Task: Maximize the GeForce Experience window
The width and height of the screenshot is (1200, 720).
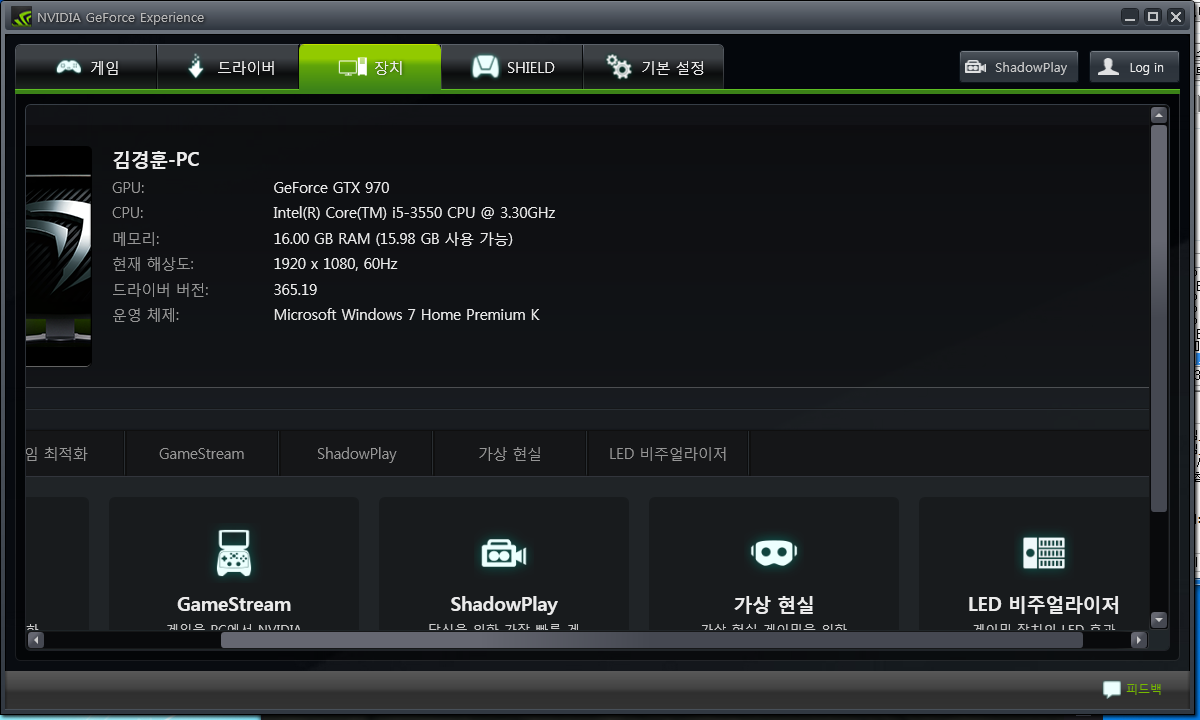Action: [x=1153, y=16]
